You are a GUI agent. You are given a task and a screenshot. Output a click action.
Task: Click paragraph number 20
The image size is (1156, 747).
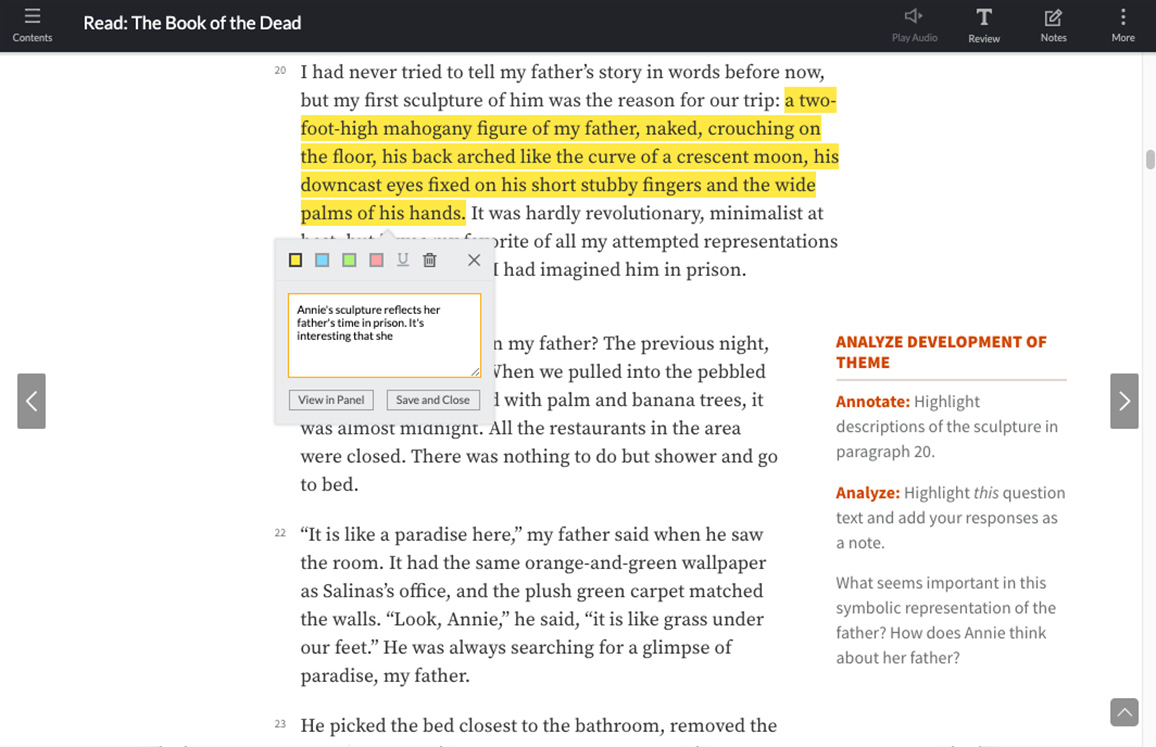coord(280,71)
